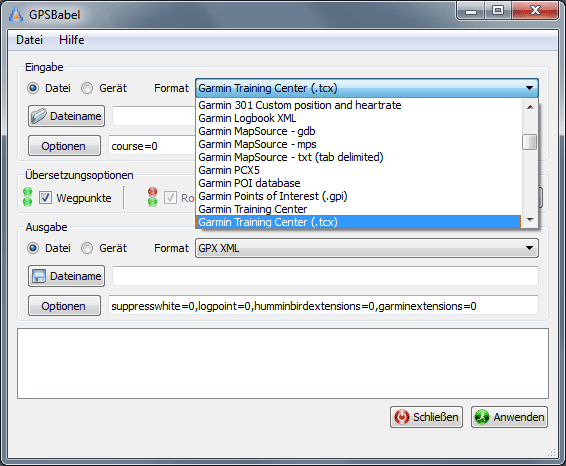Click the input file name text field

point(154,116)
